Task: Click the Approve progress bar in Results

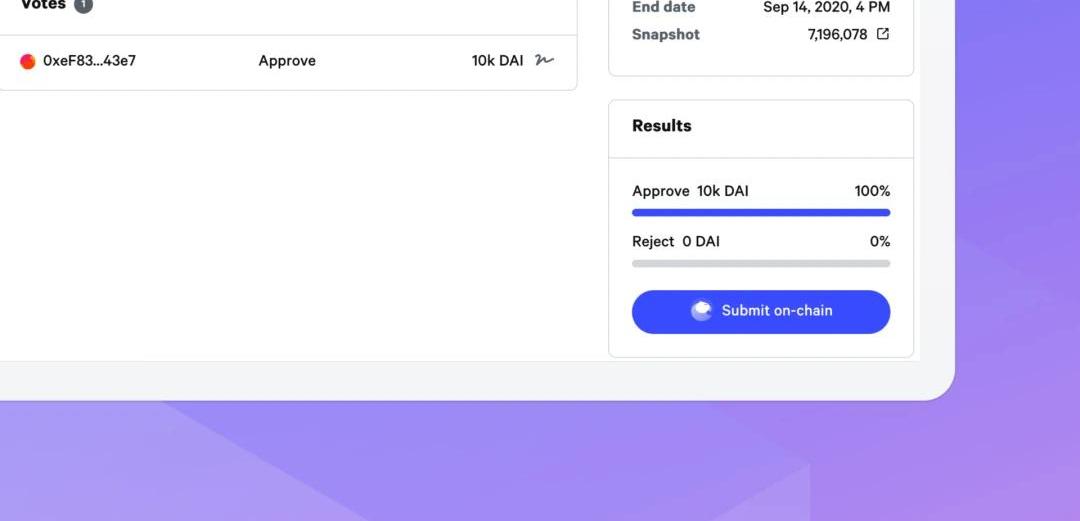Action: coord(760,213)
